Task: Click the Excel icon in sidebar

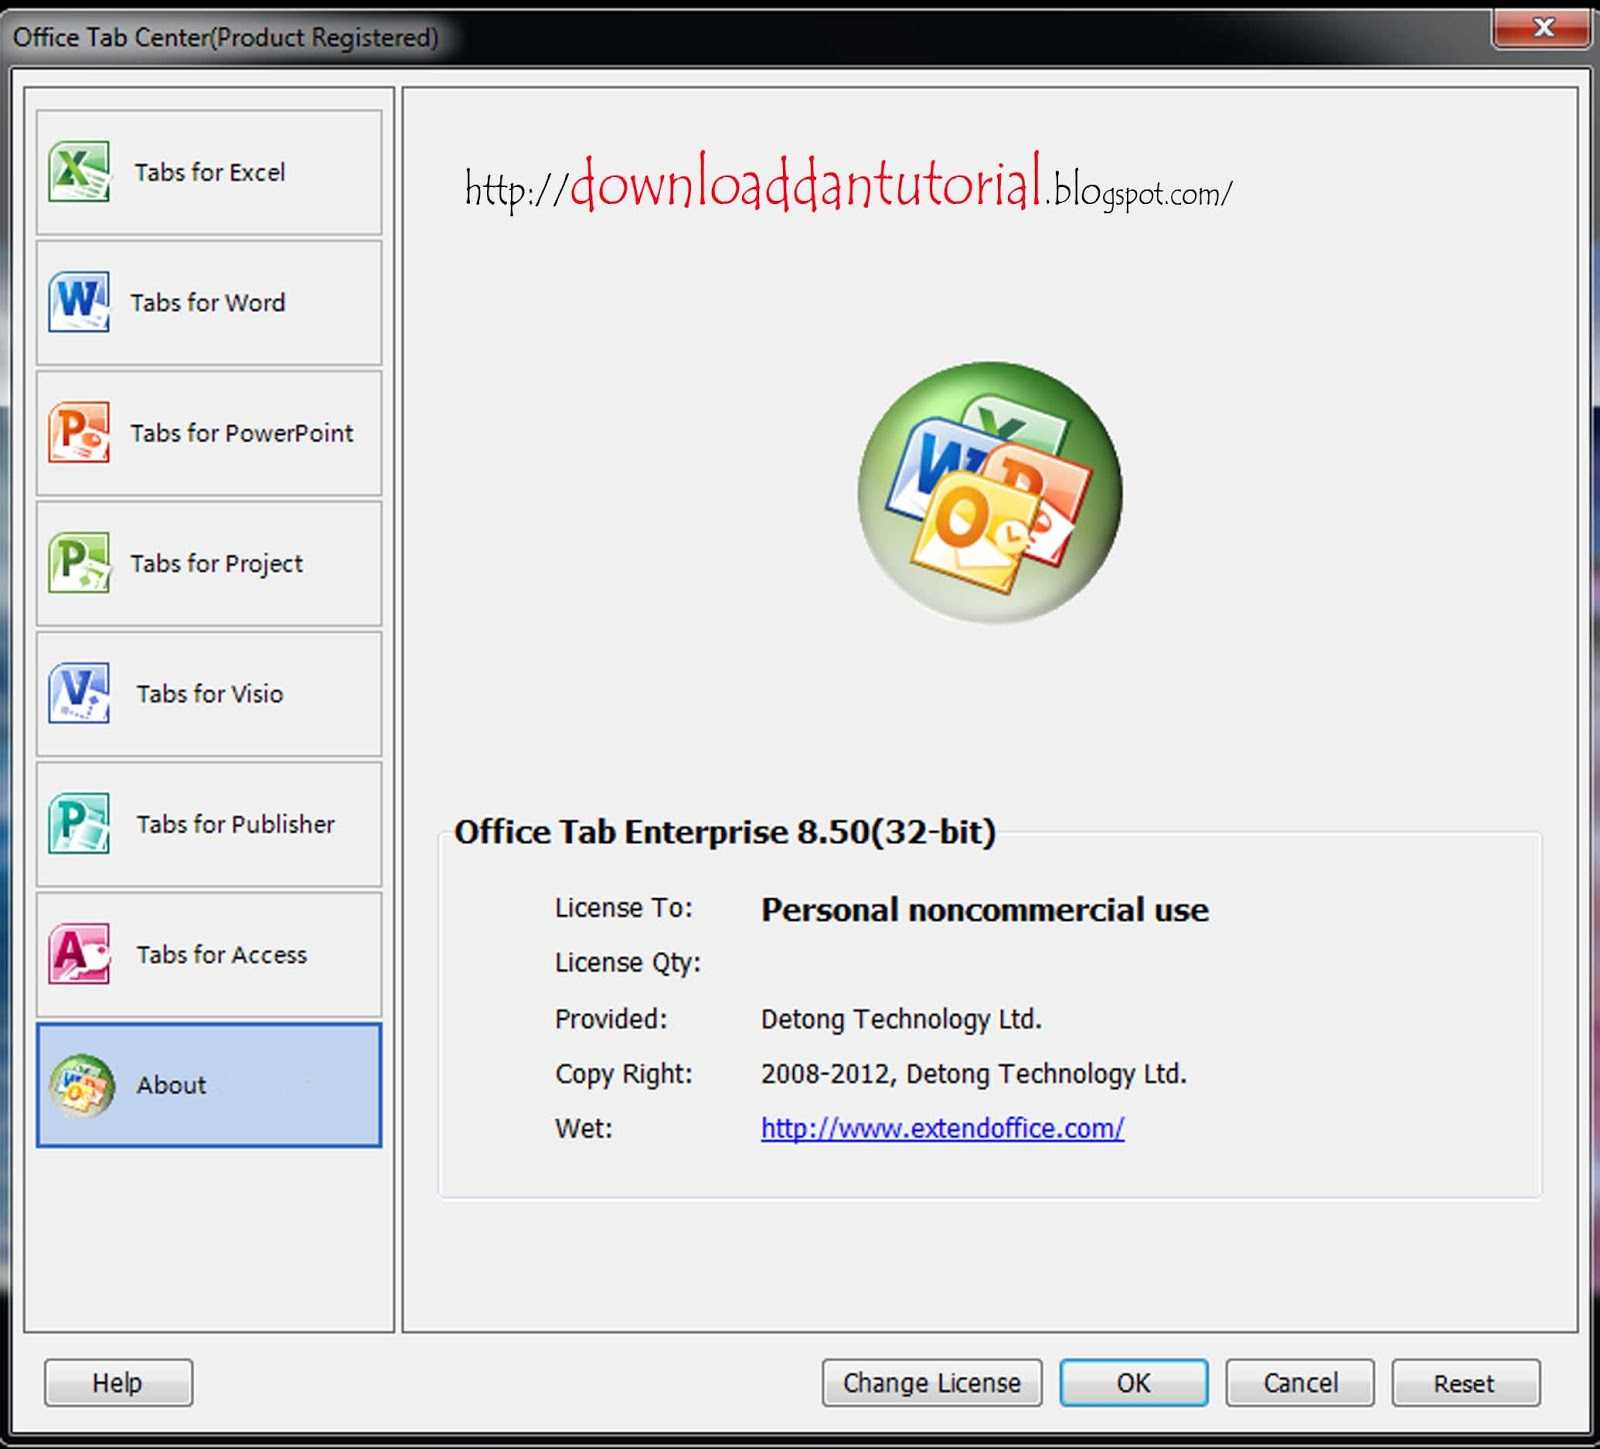Action: pyautogui.click(x=79, y=171)
